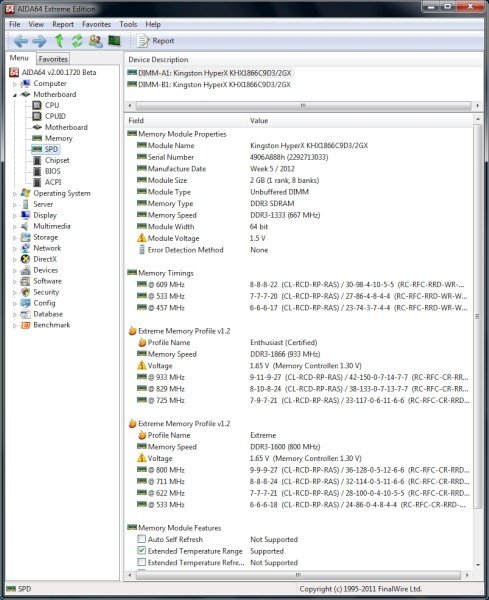Viewport: 489px width, 600px height.
Task: Click the Report toolbar button
Action: pyautogui.click(x=155, y=41)
